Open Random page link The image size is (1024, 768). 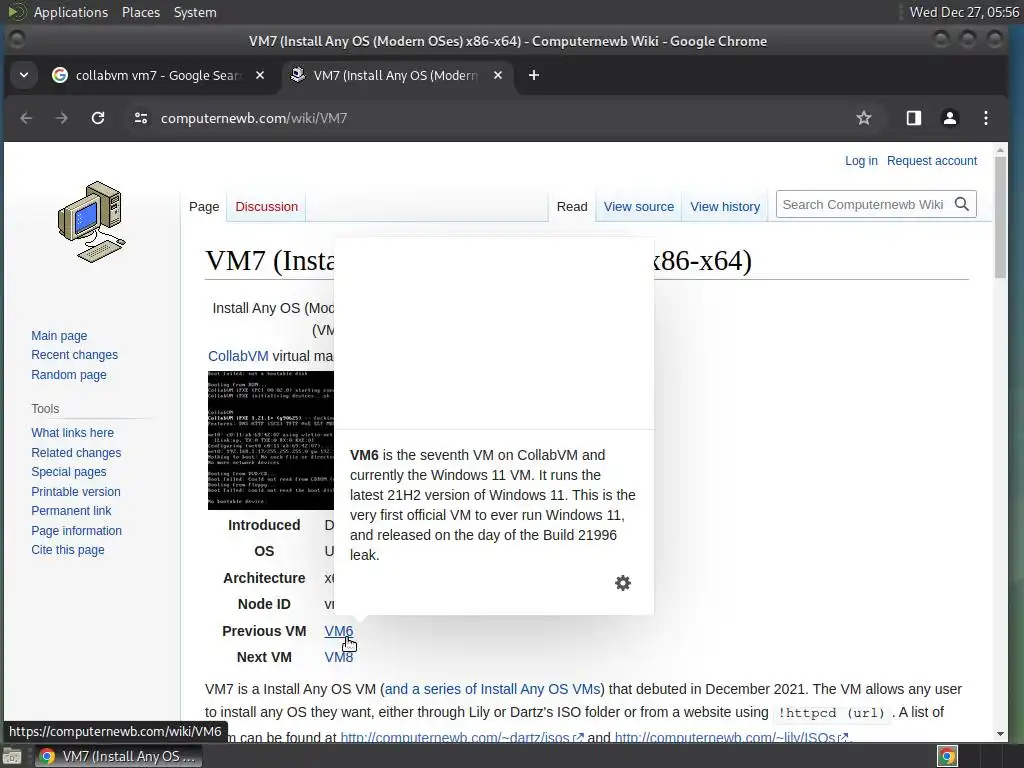pyautogui.click(x=69, y=375)
